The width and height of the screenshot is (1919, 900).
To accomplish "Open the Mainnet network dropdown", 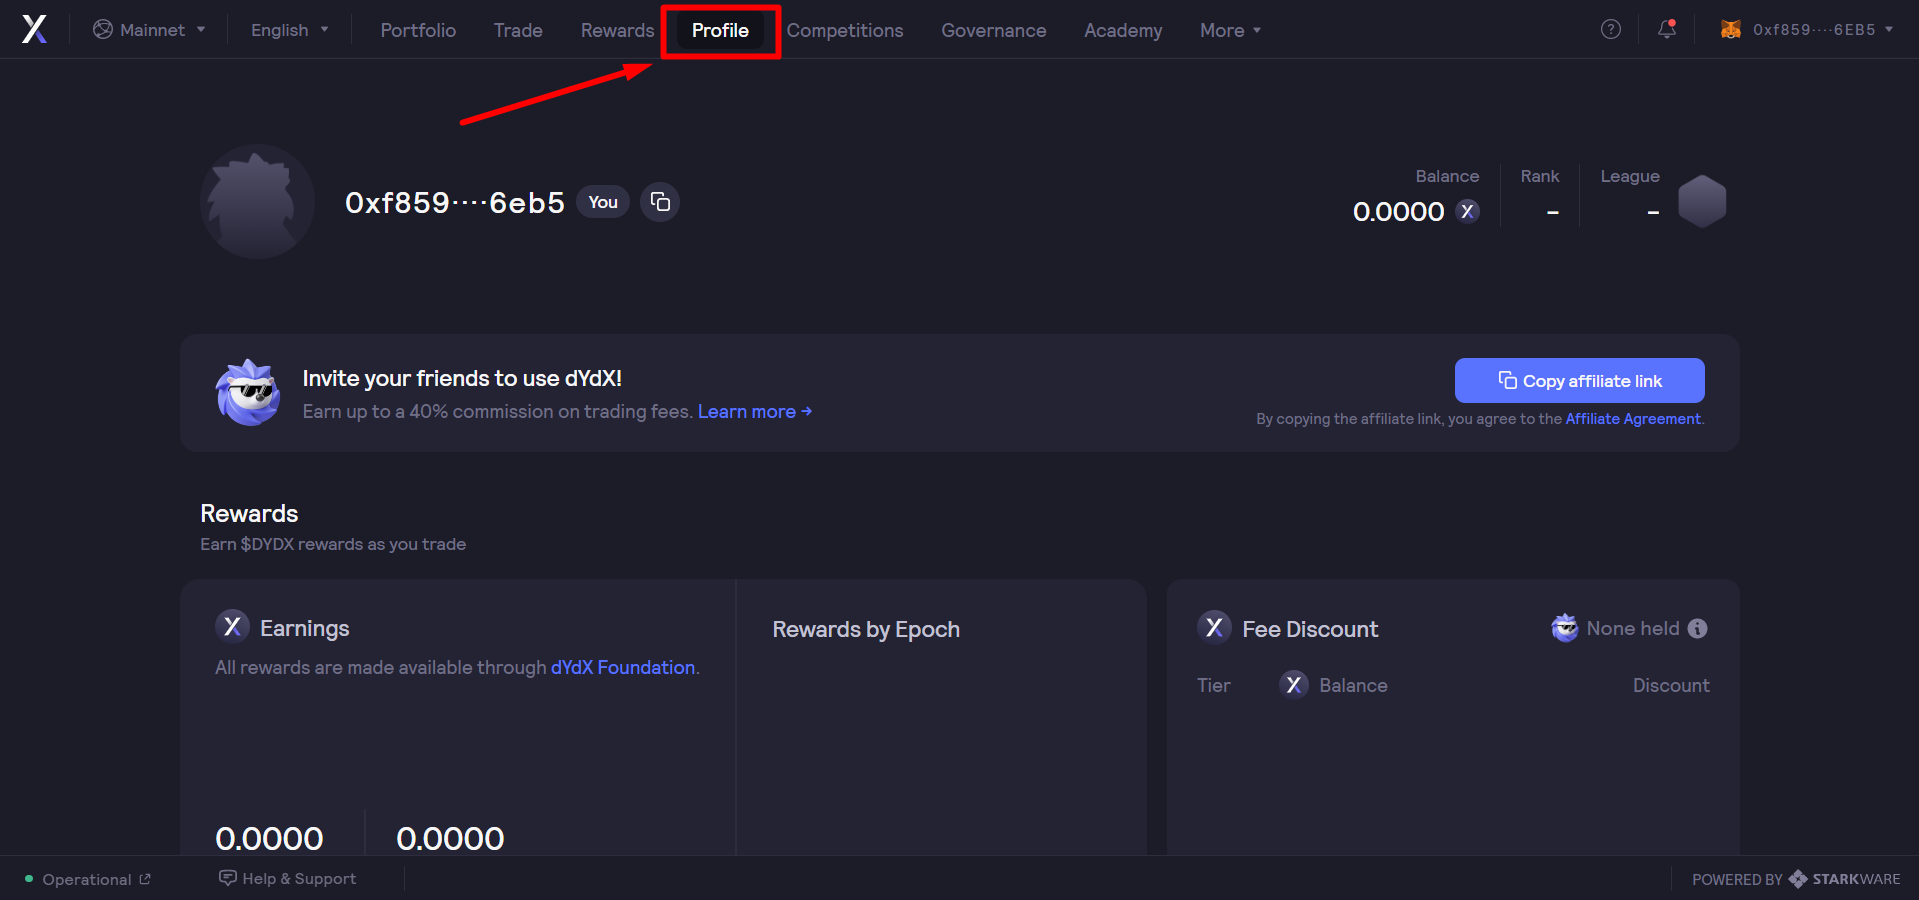I will click(x=149, y=30).
